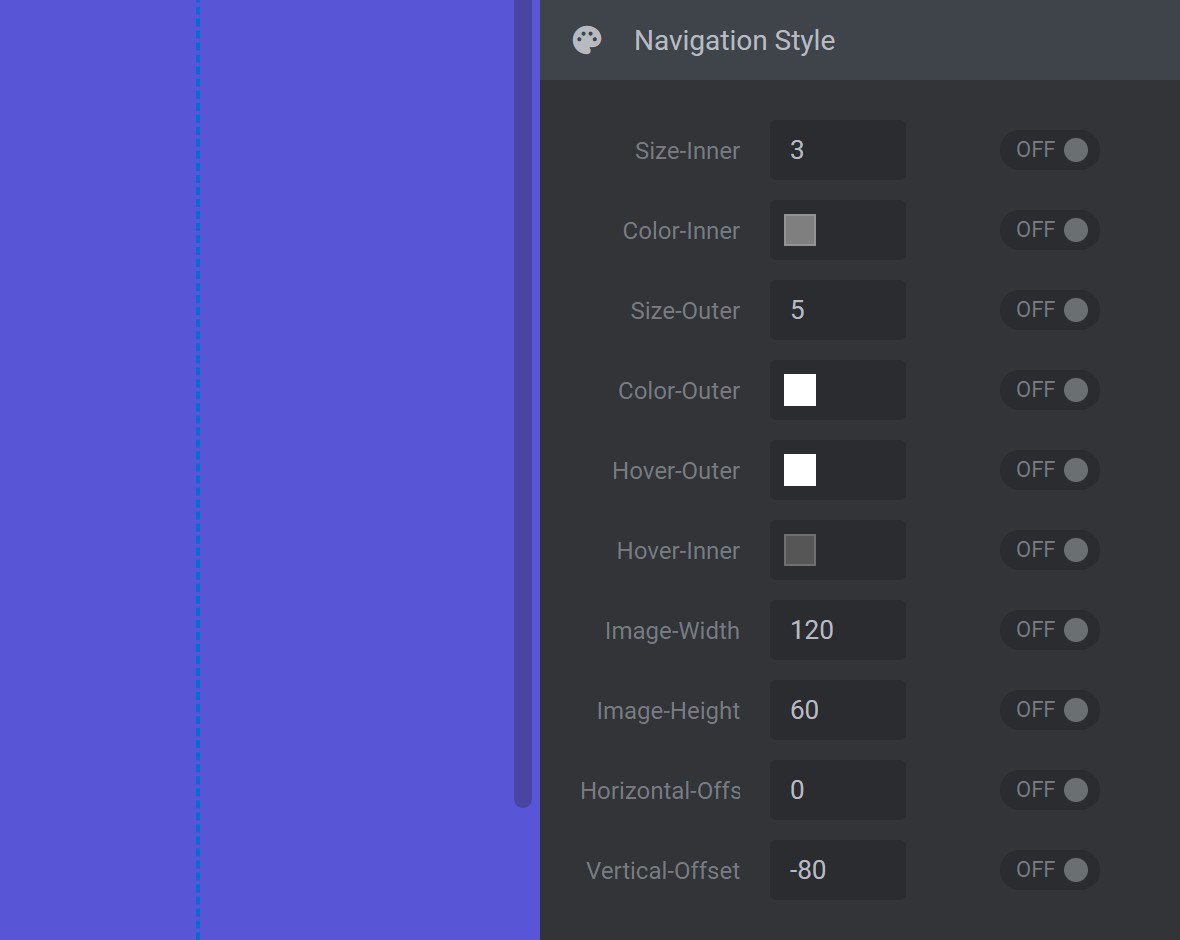Click the Vertical-Offset field showing -80
The image size is (1180, 940).
tap(838, 870)
